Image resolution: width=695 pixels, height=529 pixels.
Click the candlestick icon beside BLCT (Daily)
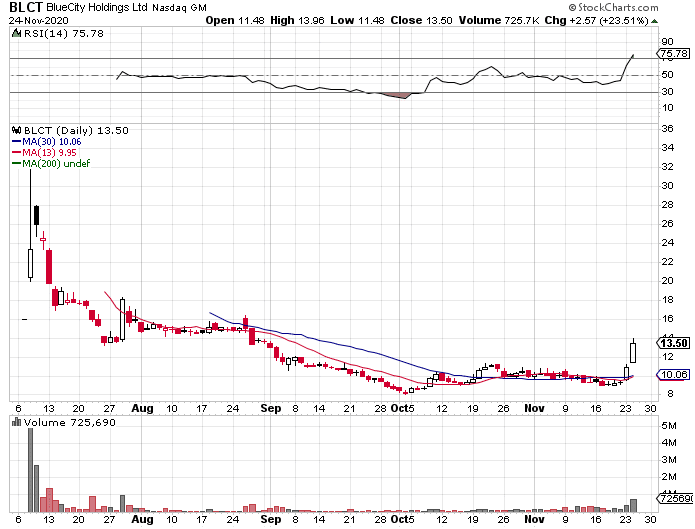[x=16, y=130]
